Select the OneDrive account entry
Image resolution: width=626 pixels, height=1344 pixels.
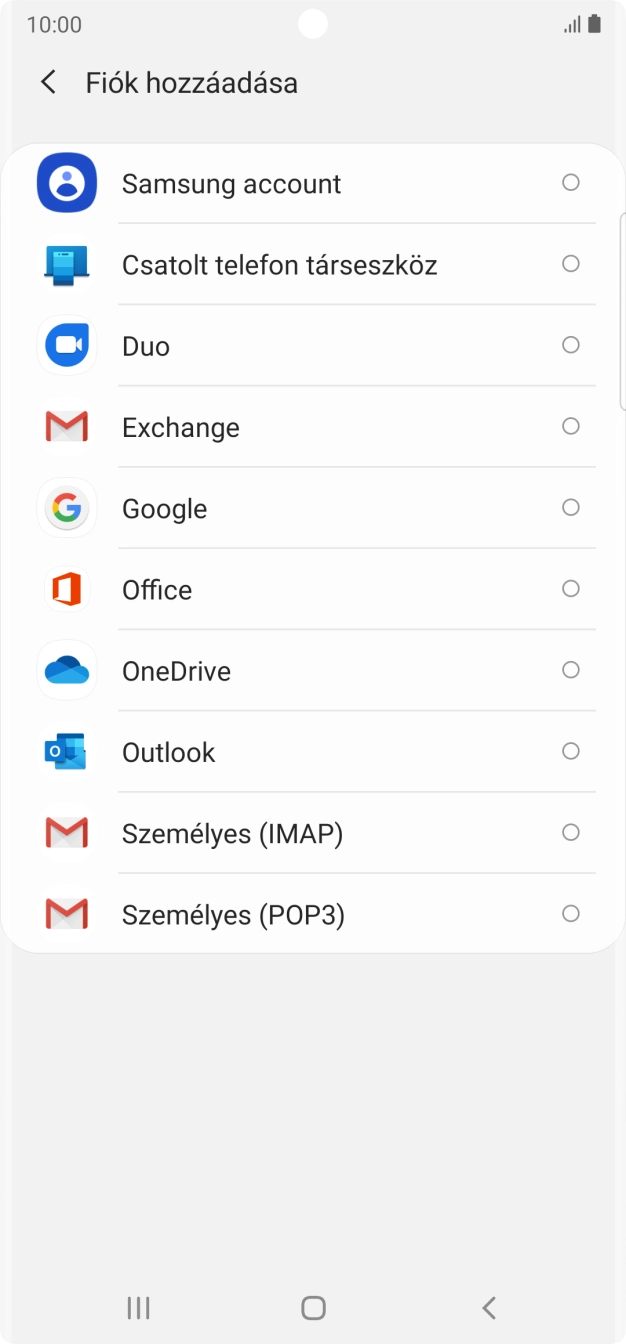pyautogui.click(x=178, y=670)
